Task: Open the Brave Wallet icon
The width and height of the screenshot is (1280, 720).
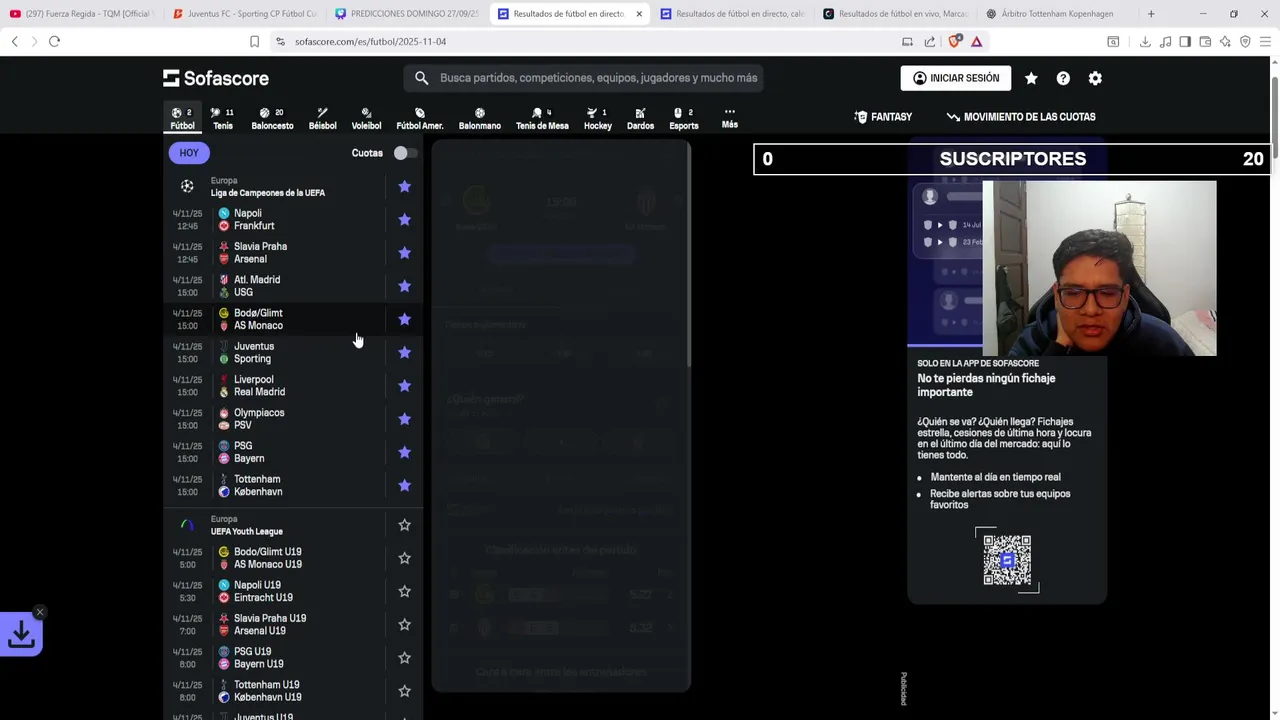Action: click(x=1205, y=41)
